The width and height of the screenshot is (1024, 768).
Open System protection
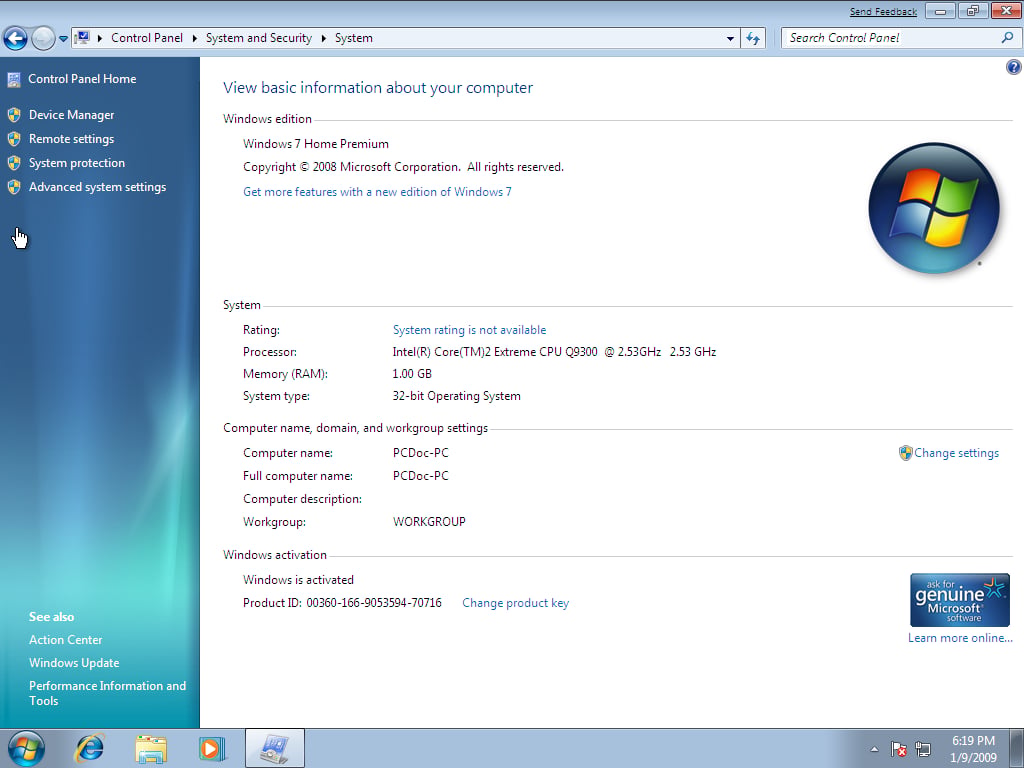pos(76,163)
